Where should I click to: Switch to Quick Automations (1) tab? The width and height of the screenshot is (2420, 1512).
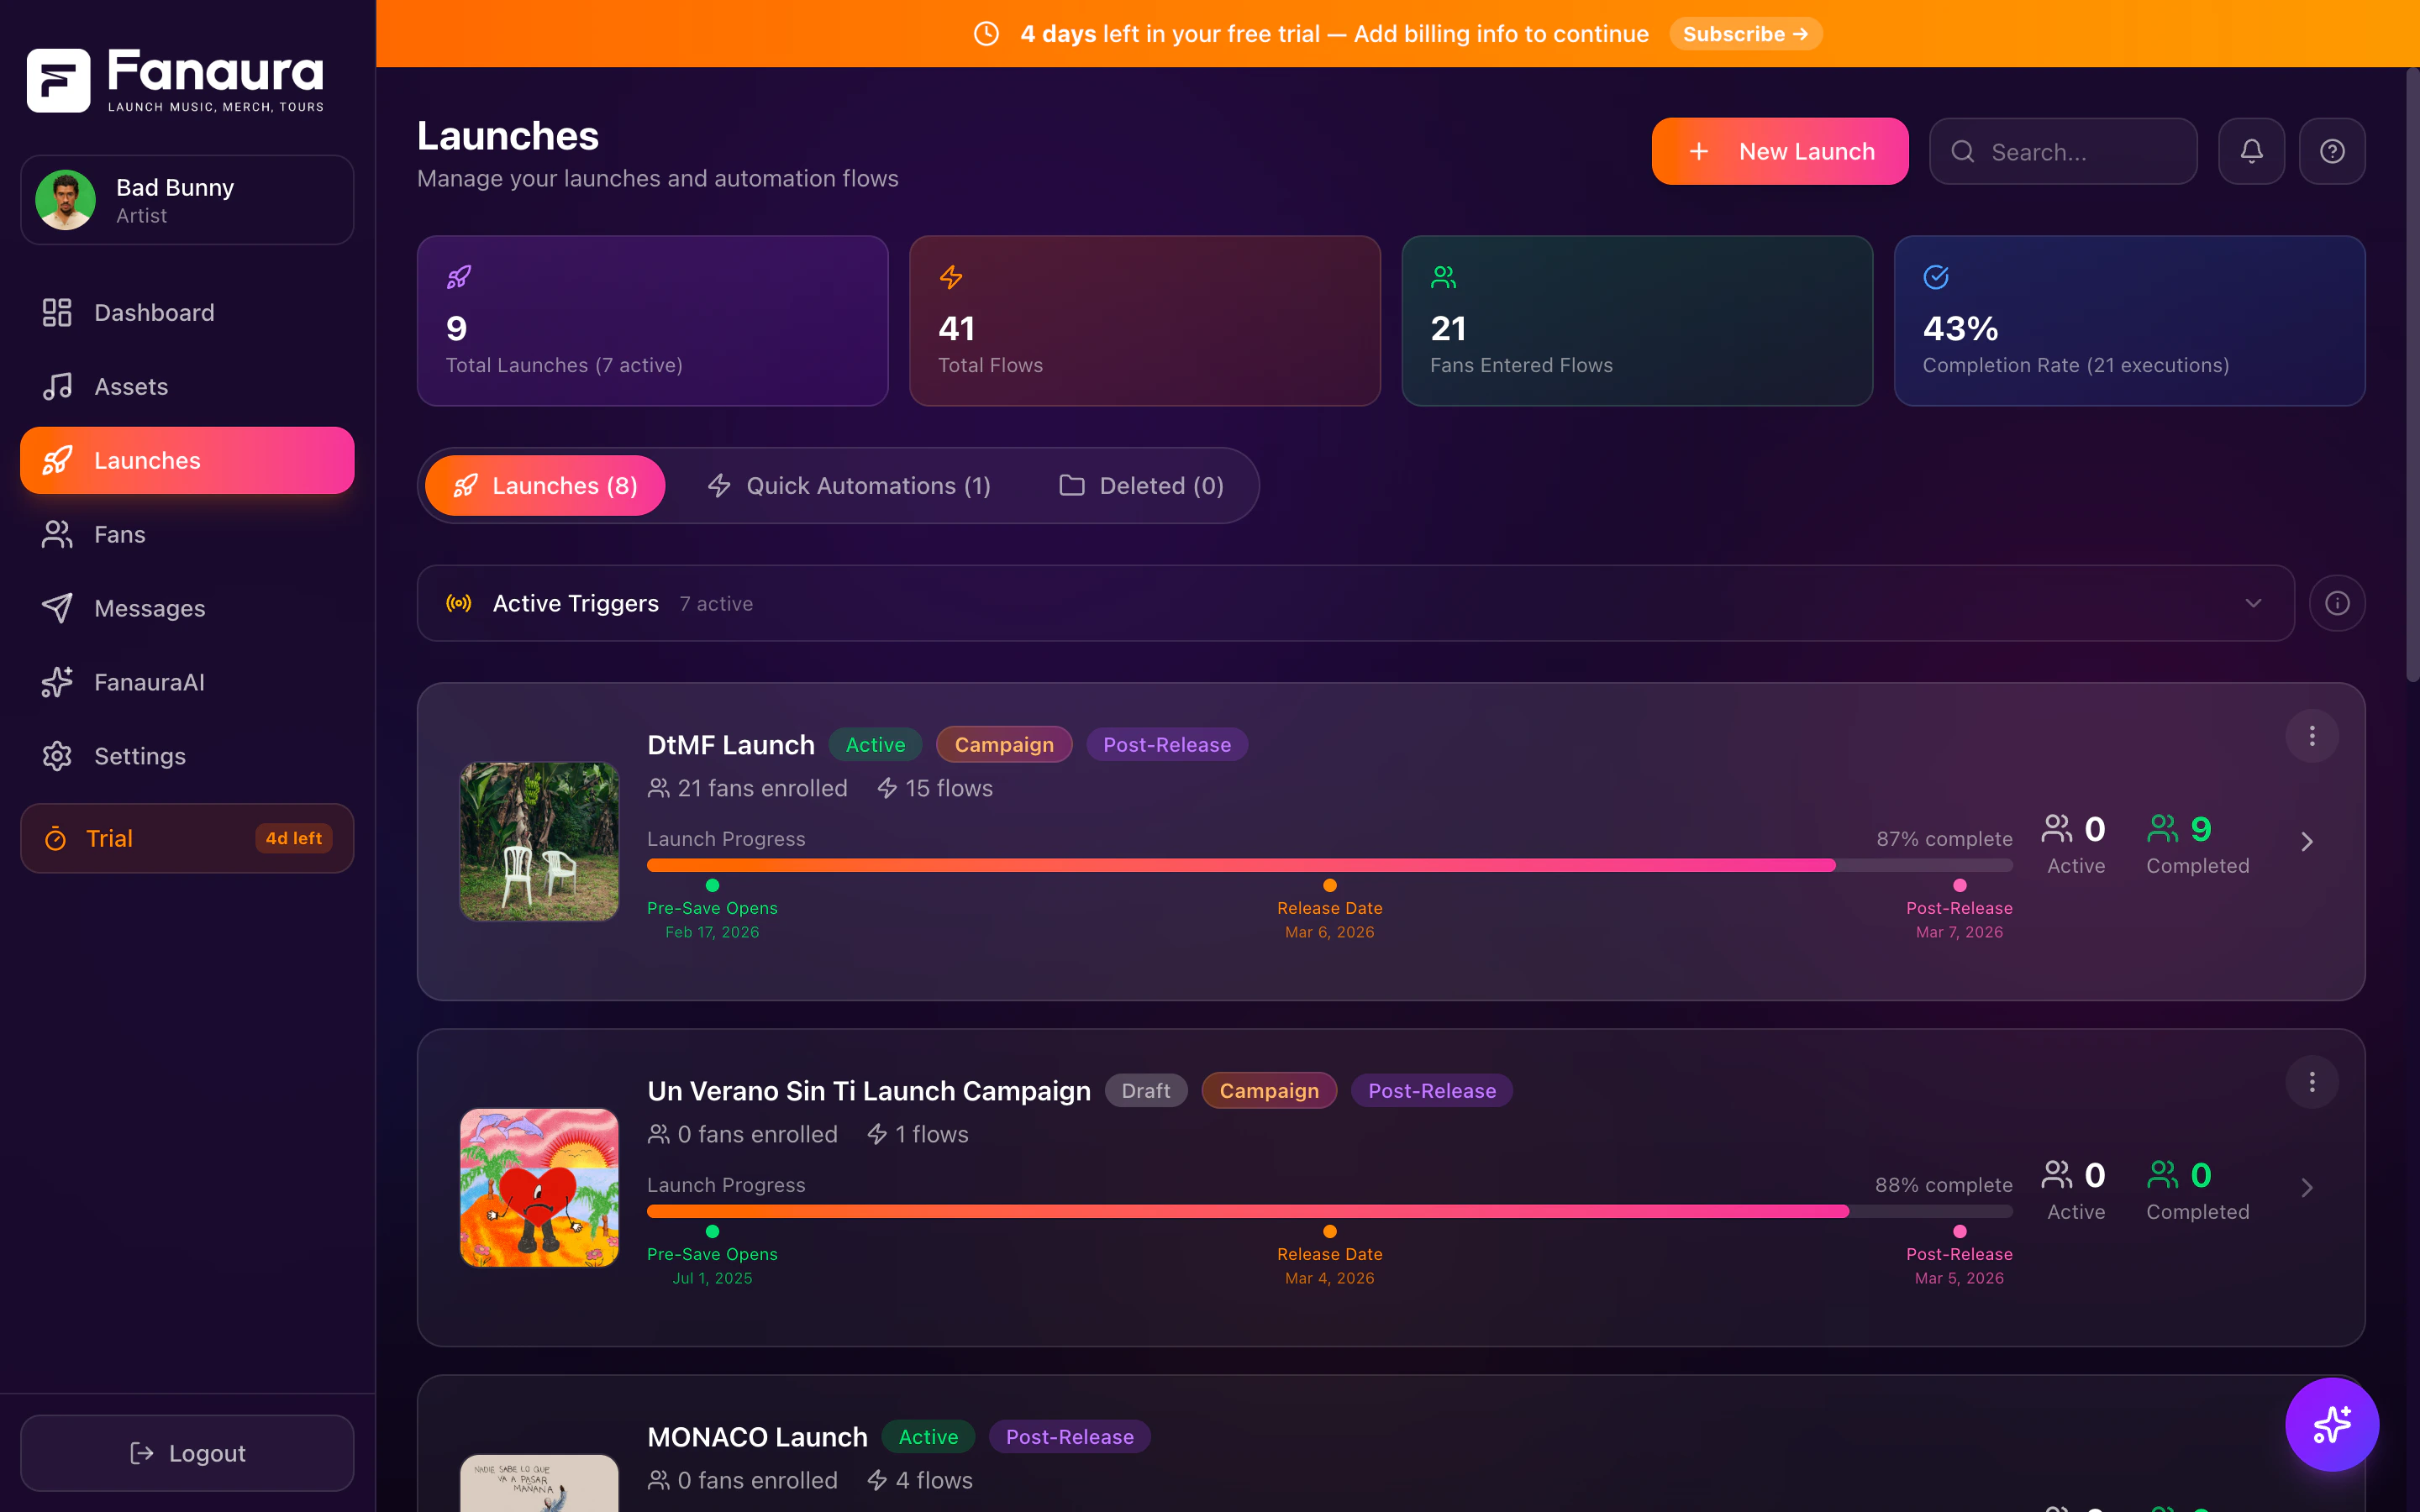pos(849,485)
